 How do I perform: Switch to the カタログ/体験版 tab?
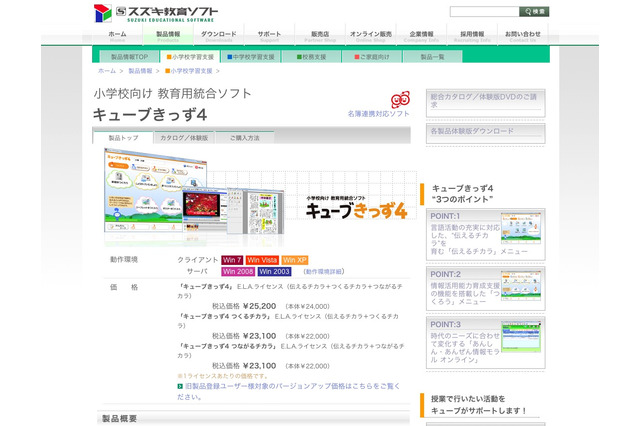tap(184, 138)
